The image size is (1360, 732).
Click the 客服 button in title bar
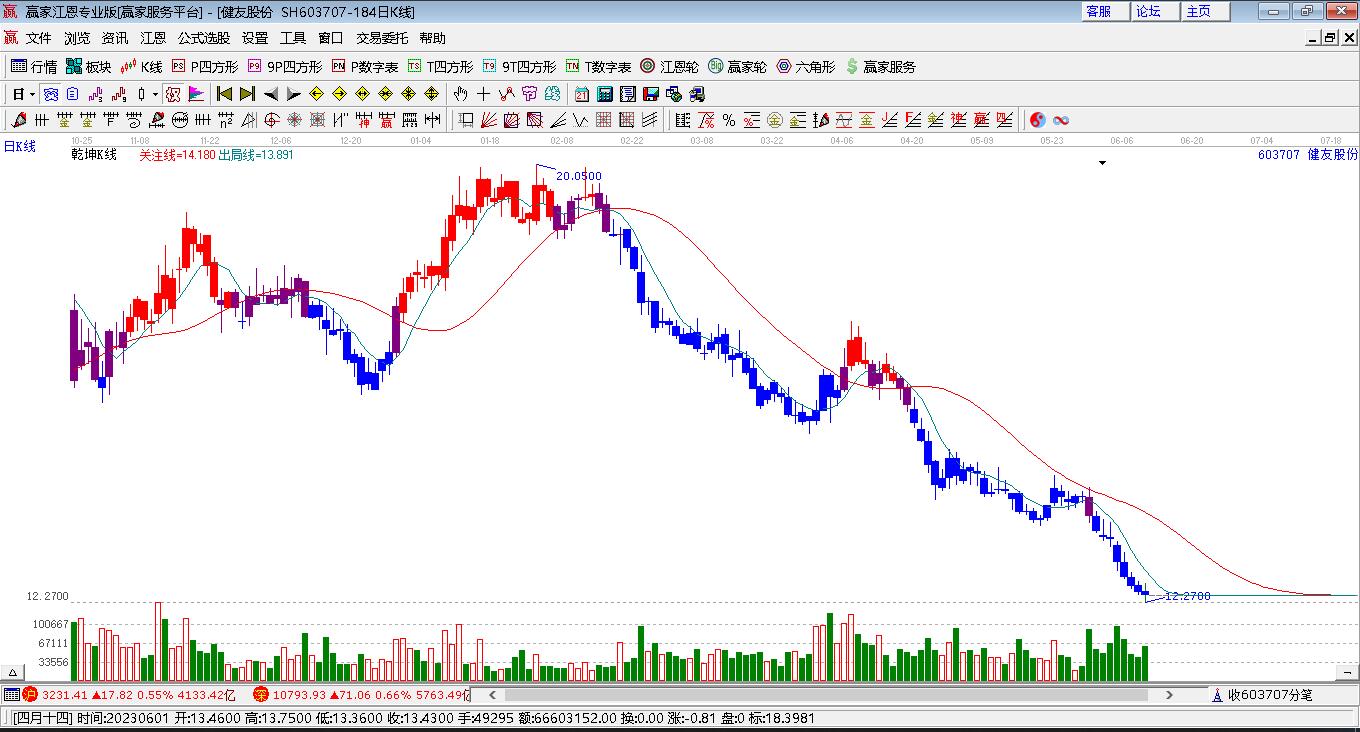click(1106, 11)
